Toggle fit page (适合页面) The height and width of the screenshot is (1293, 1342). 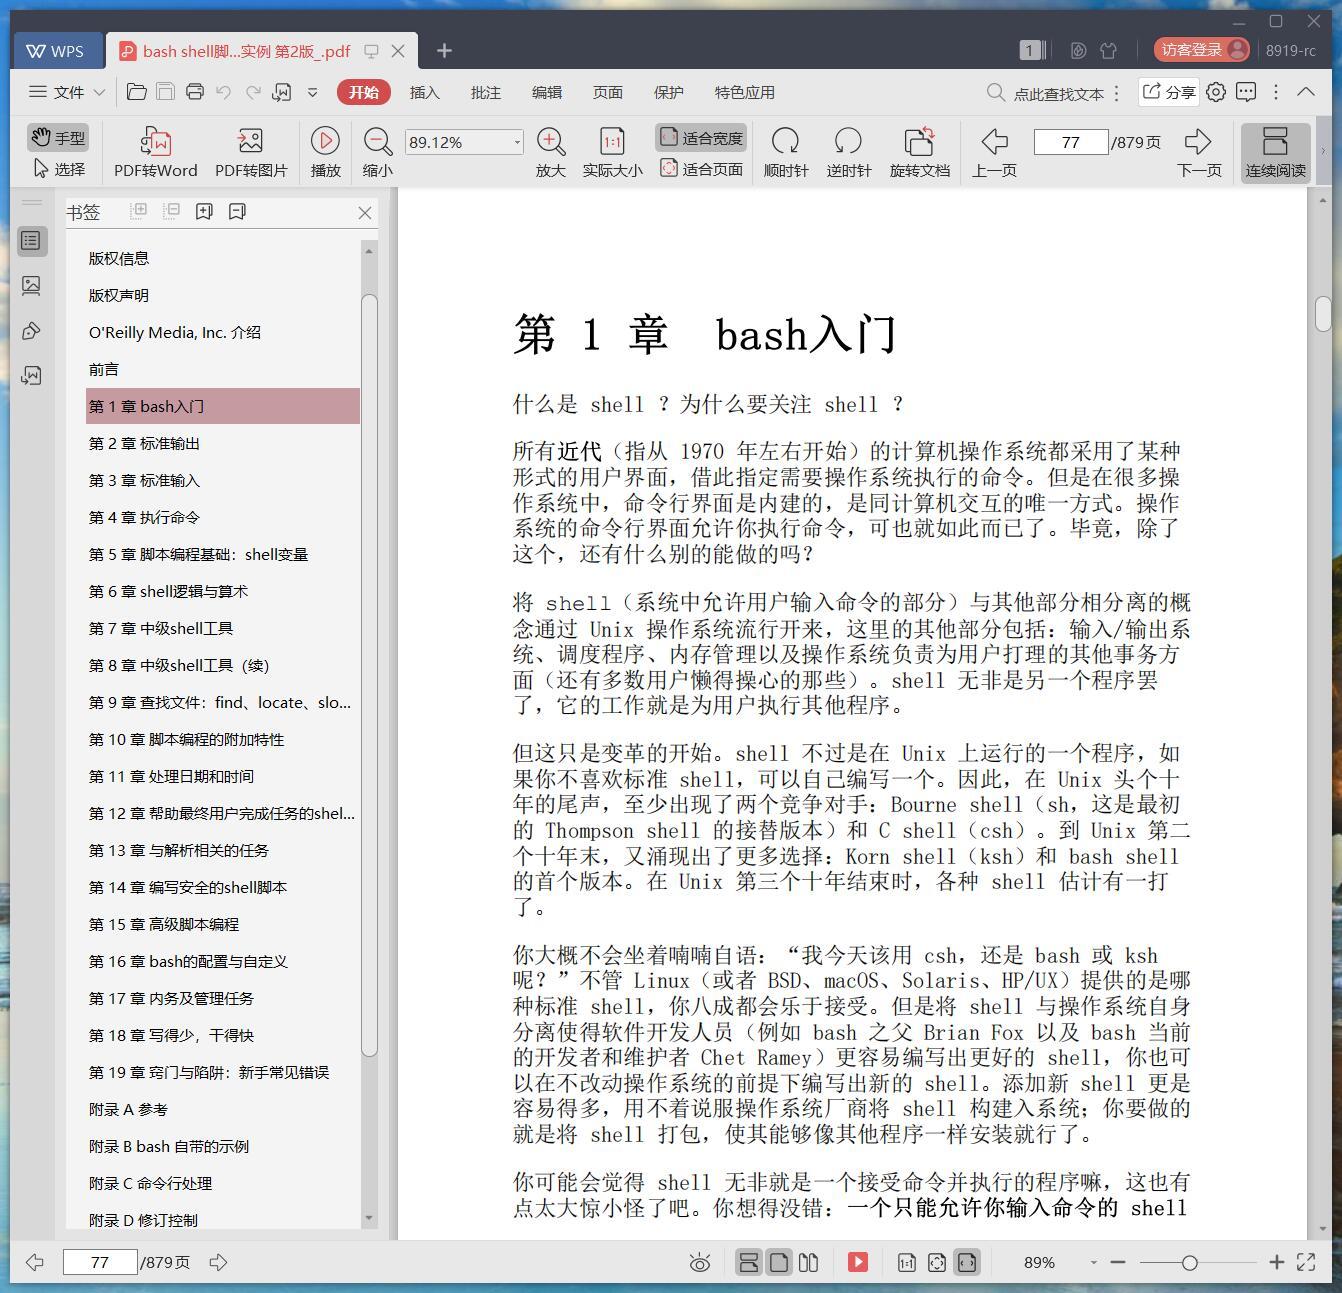point(701,169)
